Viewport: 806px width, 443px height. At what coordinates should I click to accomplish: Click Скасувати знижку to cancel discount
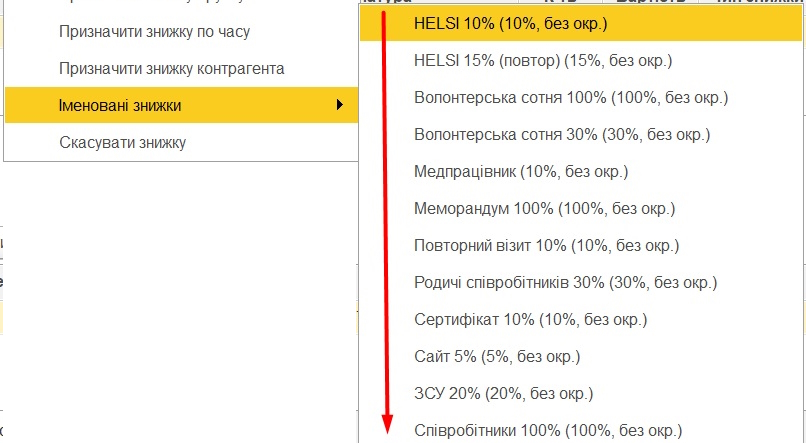pos(124,142)
